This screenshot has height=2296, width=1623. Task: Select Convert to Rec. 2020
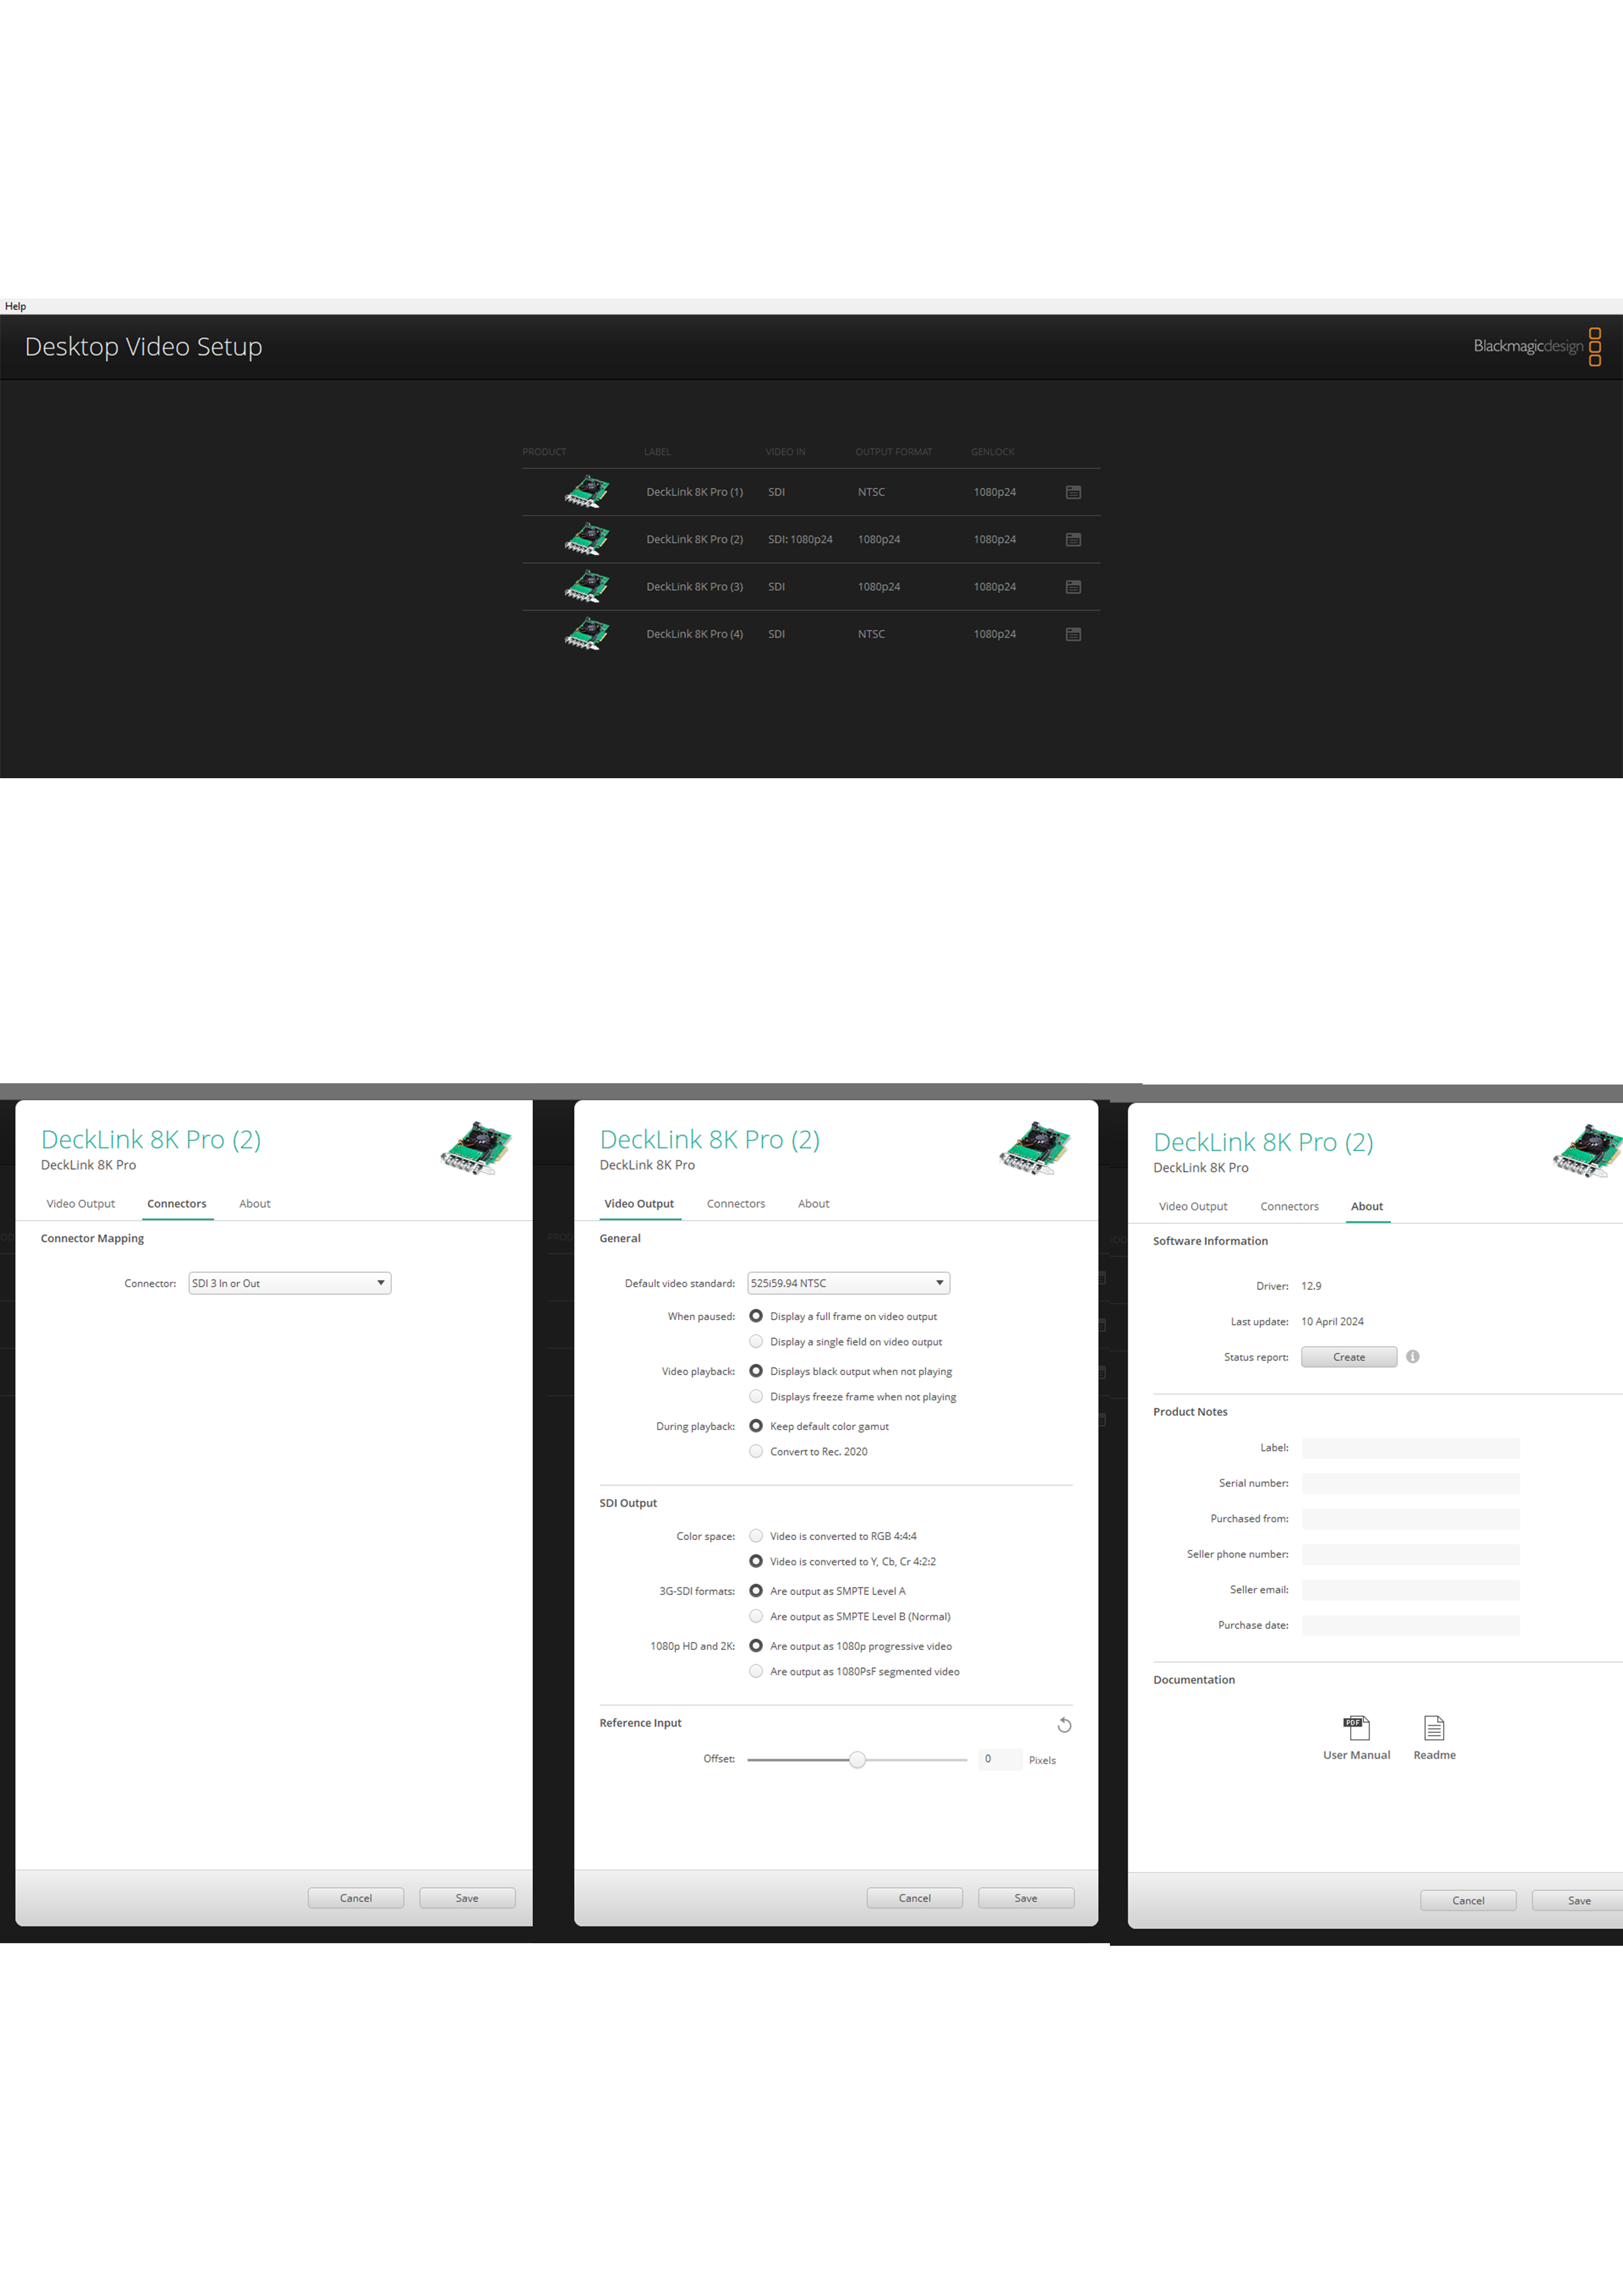pyautogui.click(x=756, y=1452)
